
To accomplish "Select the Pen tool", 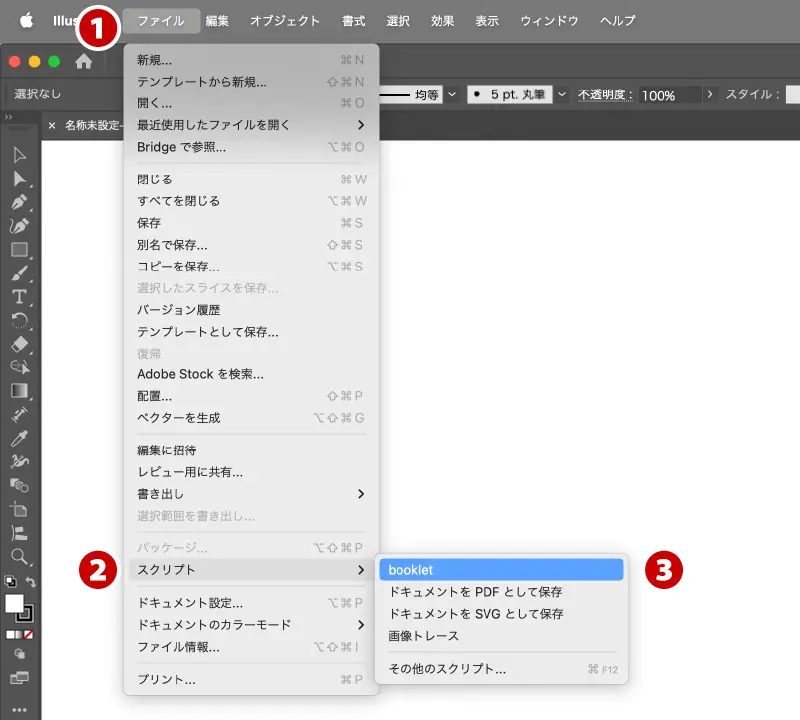I will (19, 202).
